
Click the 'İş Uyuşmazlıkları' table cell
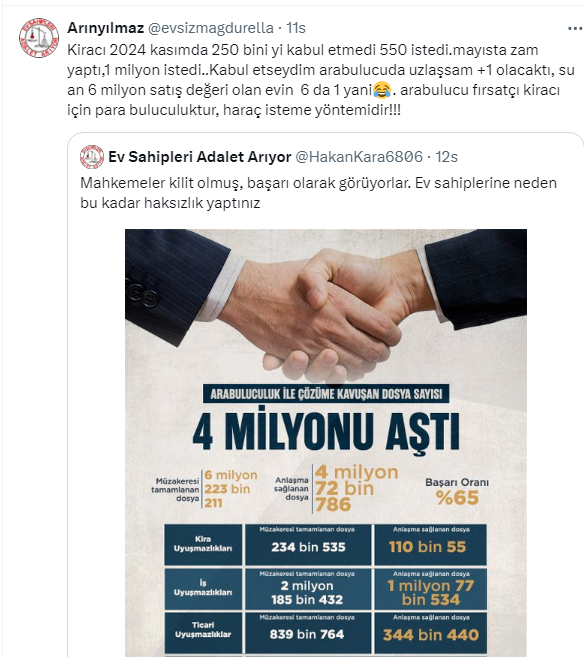(203, 588)
